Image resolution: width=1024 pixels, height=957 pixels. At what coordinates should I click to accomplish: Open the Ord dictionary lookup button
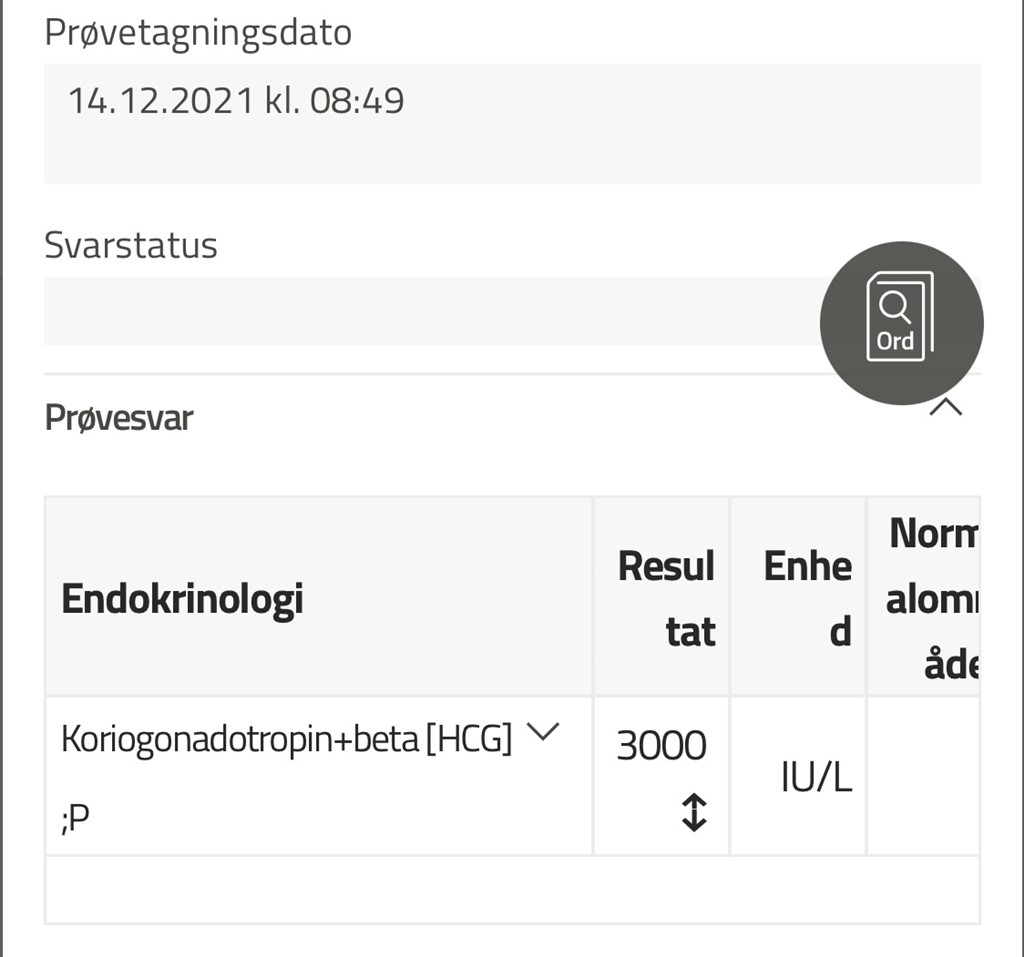point(900,323)
